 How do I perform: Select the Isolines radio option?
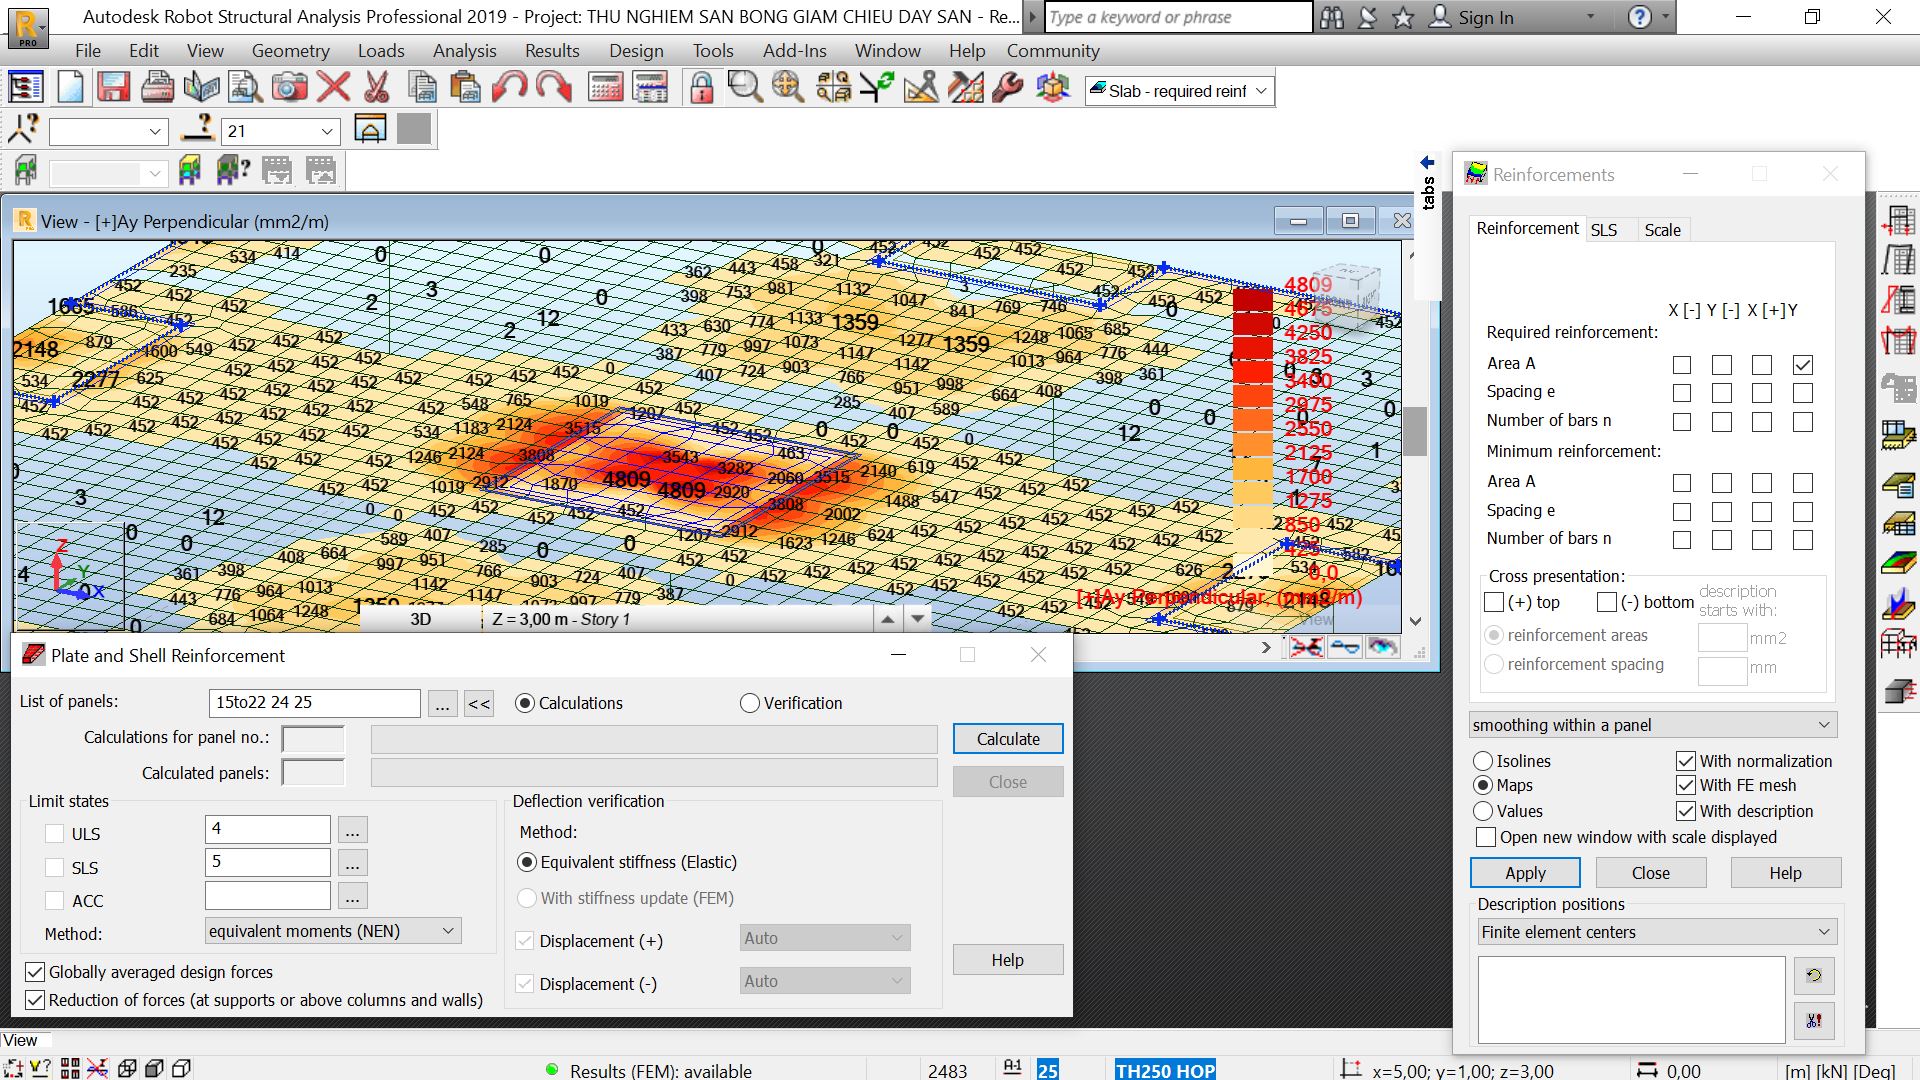[1483, 761]
